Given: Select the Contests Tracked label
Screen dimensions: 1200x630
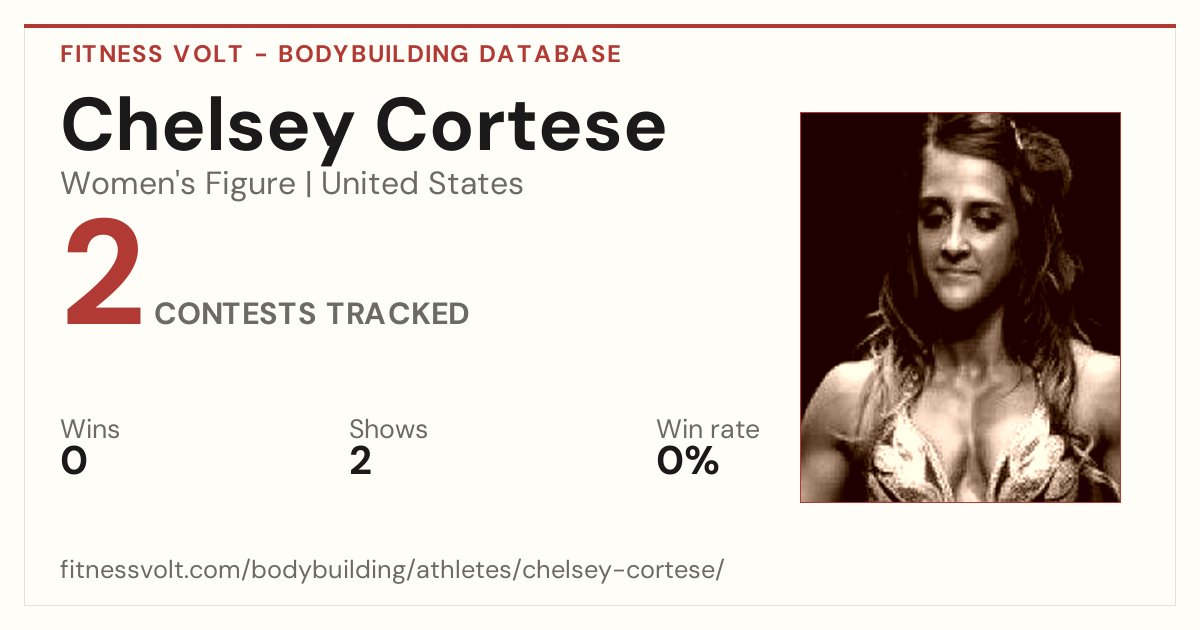Looking at the screenshot, I should click(312, 314).
